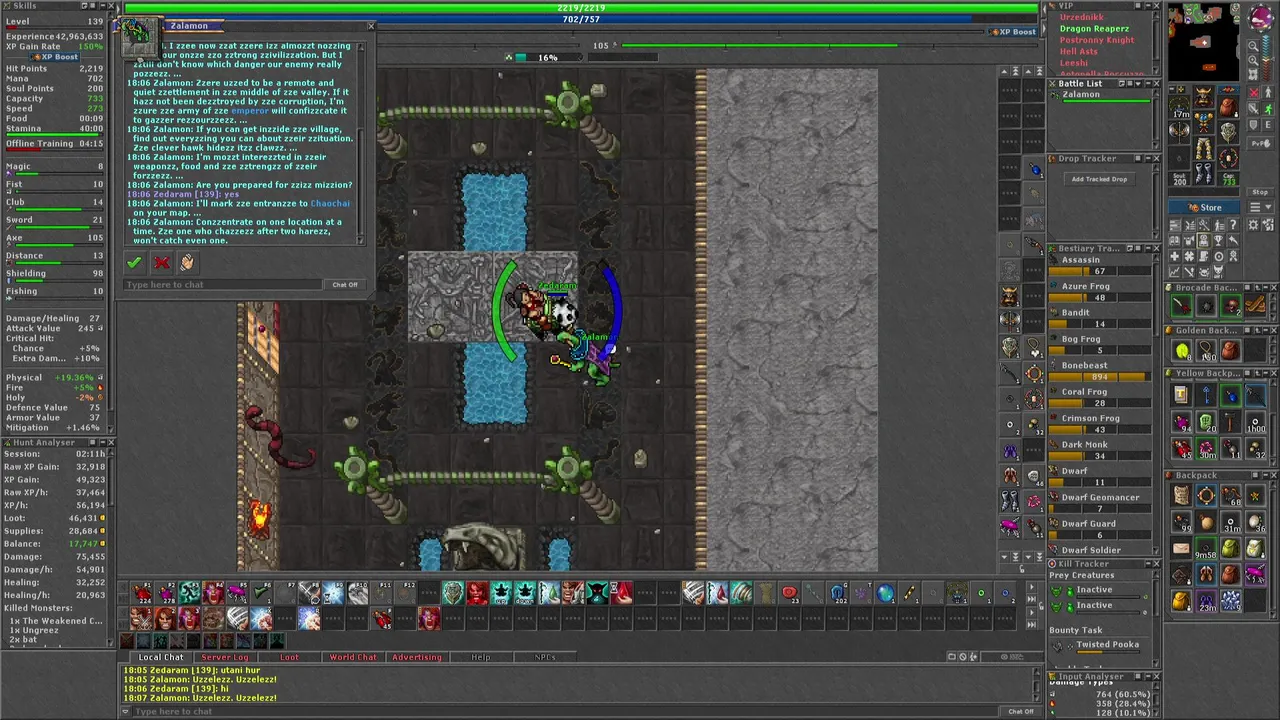Switch to the Server Log tab
1280x720 pixels.
point(225,657)
